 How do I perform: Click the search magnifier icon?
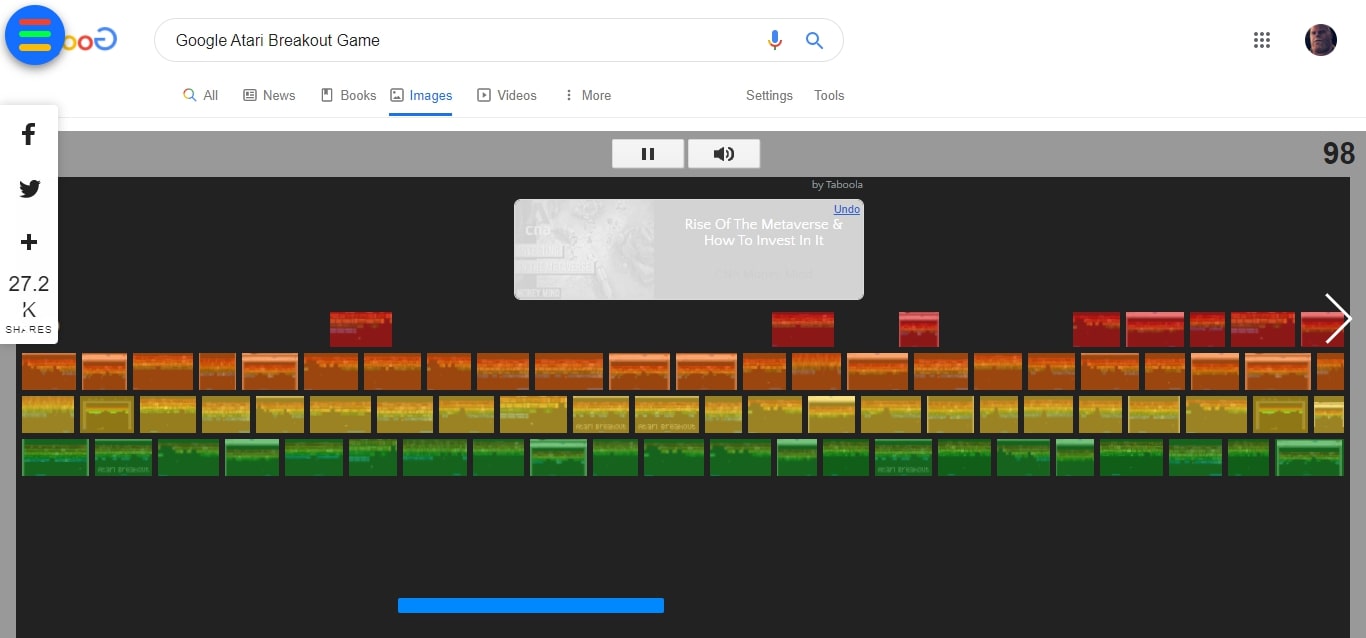click(x=814, y=40)
